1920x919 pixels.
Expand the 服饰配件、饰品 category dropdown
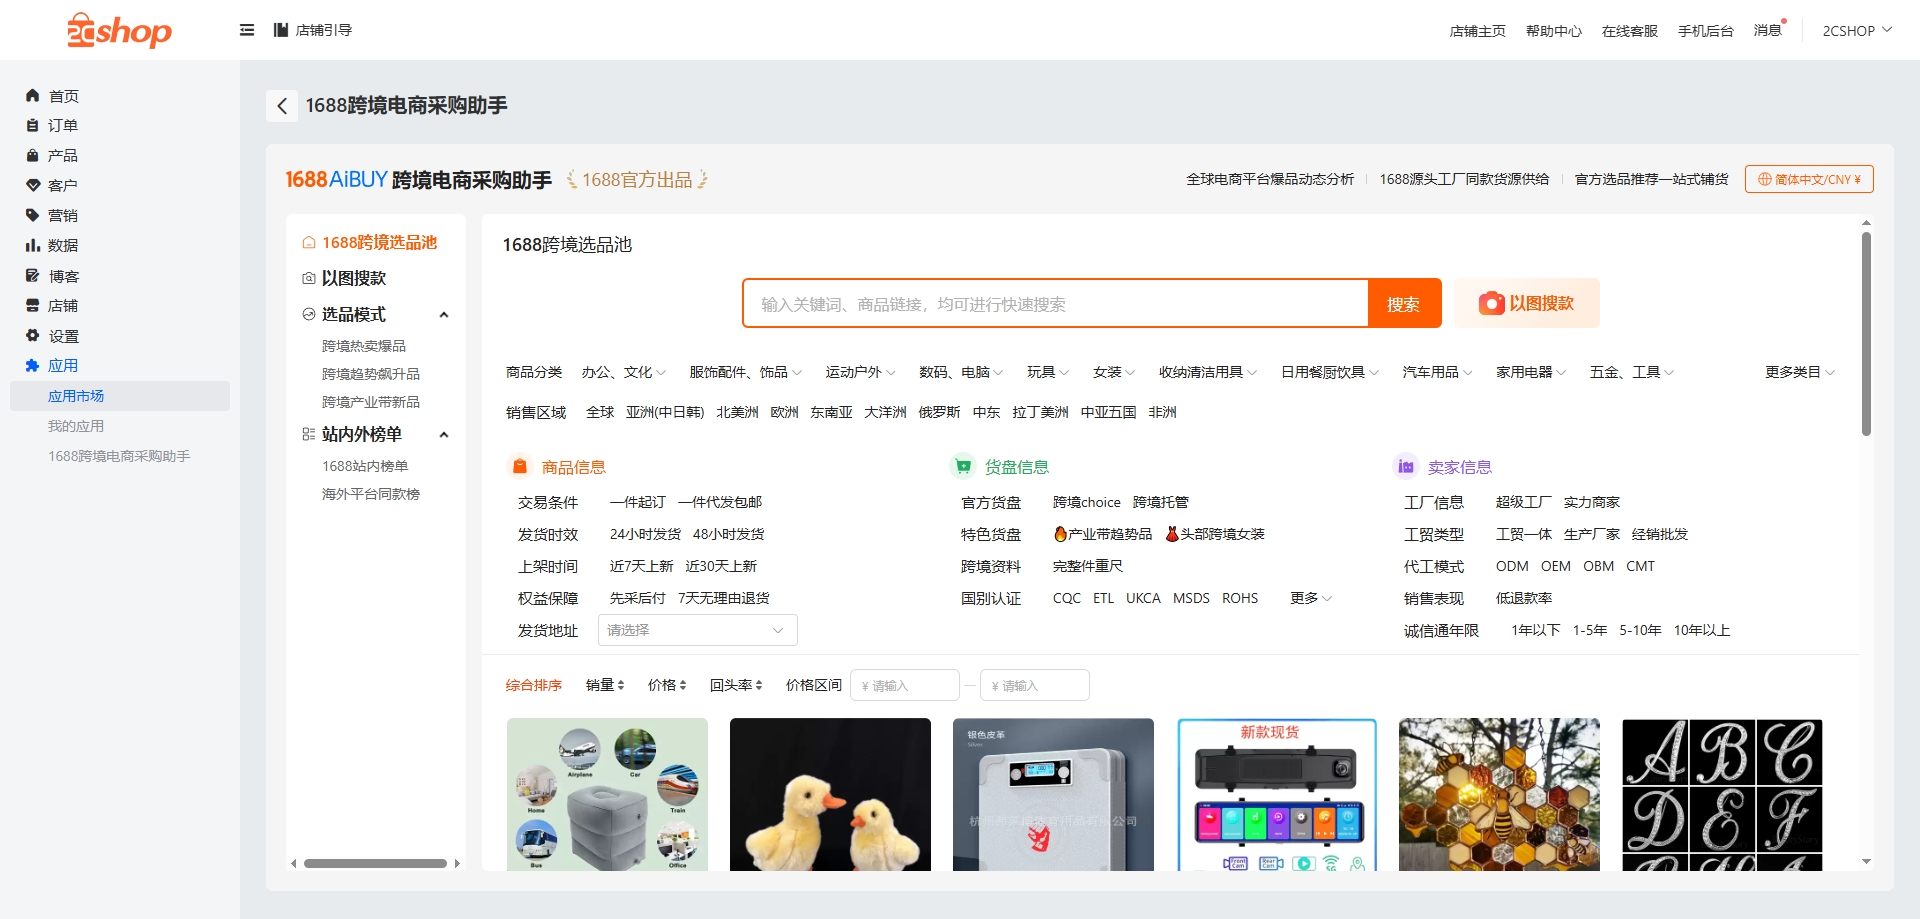(x=746, y=372)
